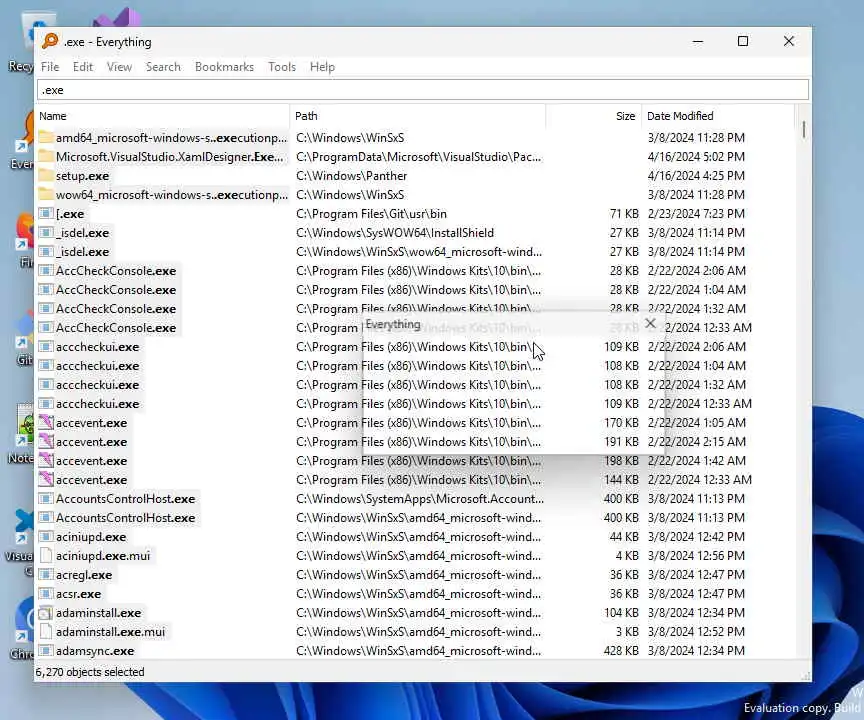Click the Everything magnifier icon in title bar
The width and height of the screenshot is (864, 720).
tap(50, 41)
